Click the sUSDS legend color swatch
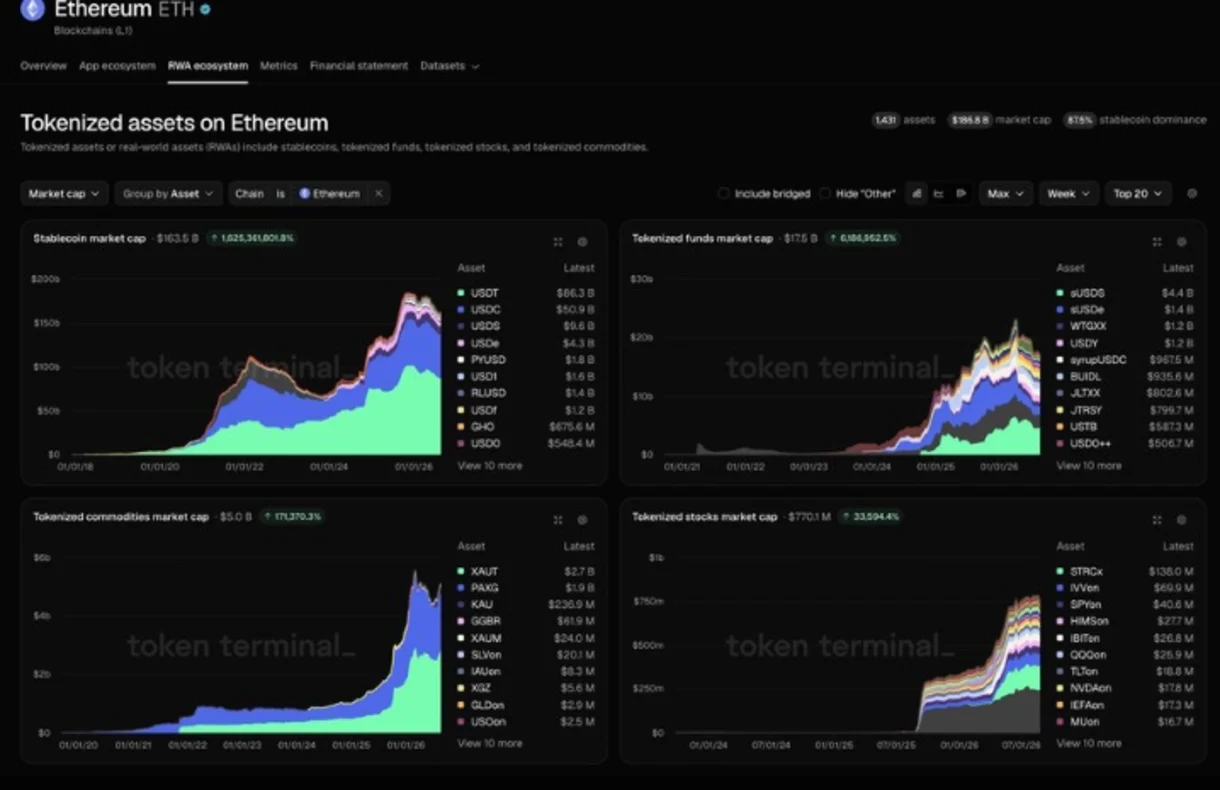The width and height of the screenshot is (1220, 790). (1060, 293)
